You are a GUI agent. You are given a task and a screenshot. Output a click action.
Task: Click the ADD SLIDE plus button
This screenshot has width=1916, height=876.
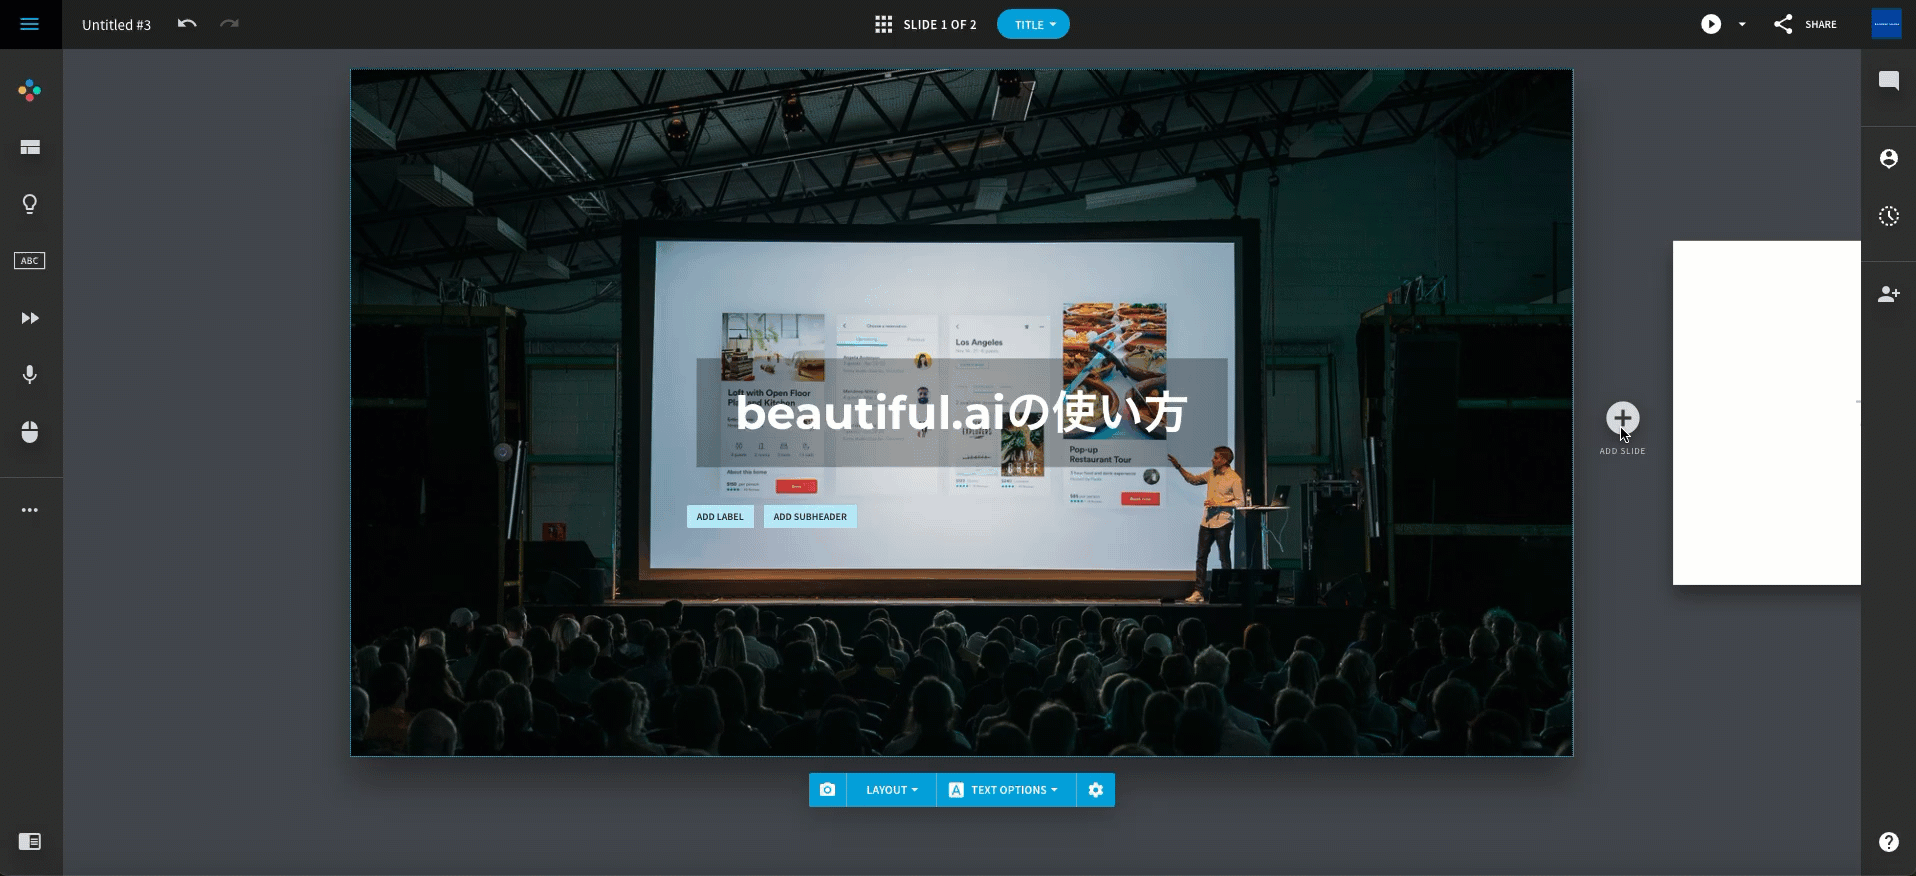point(1622,418)
